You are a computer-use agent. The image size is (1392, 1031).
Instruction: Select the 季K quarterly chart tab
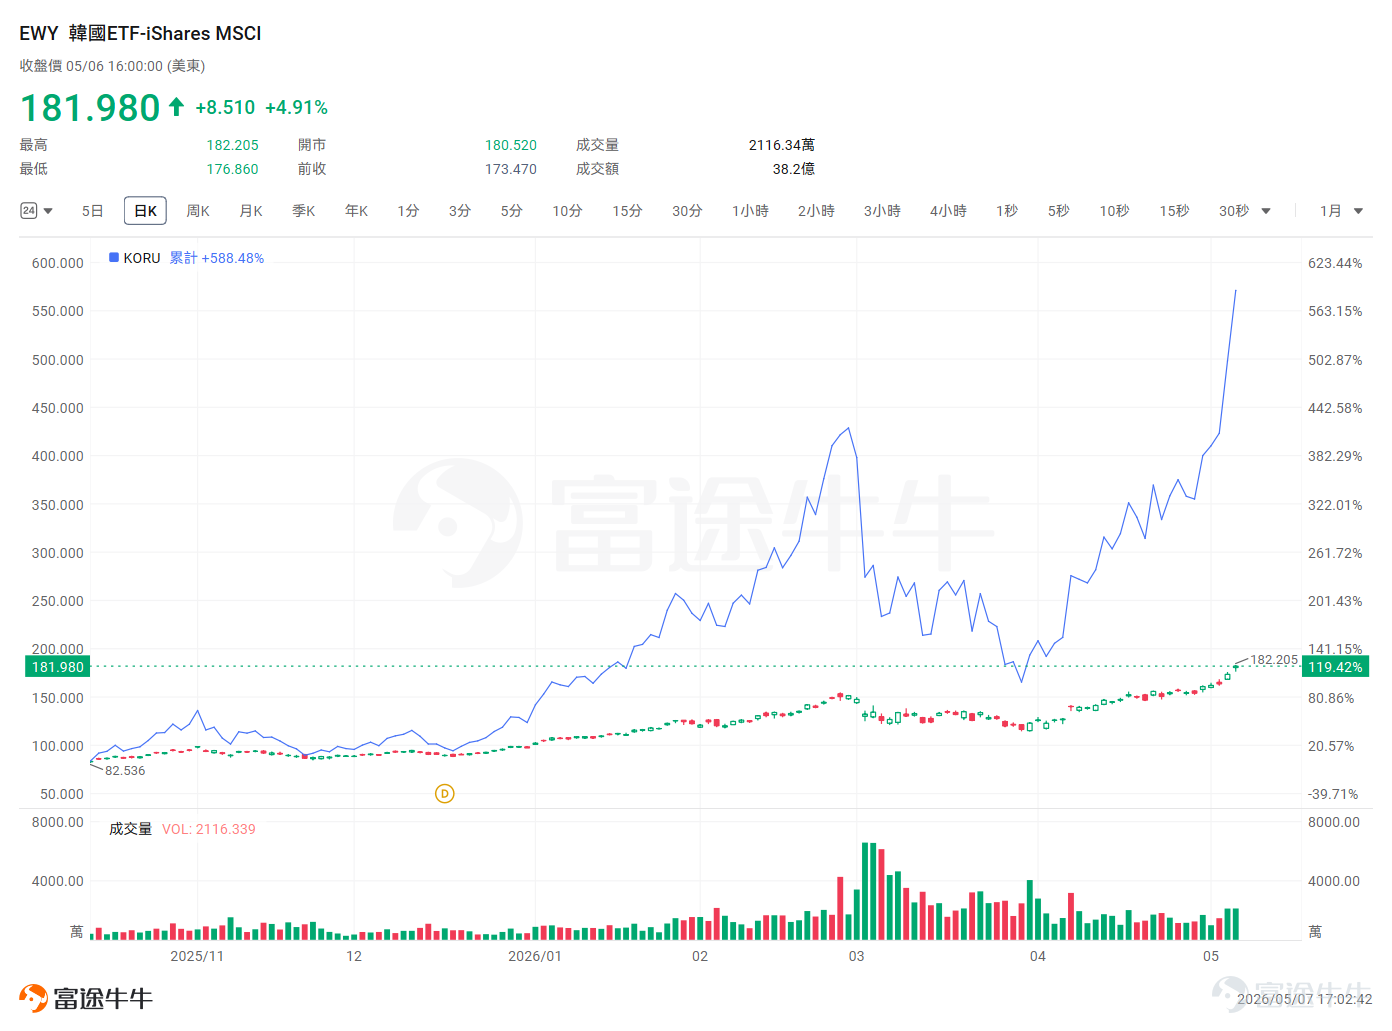coord(304,211)
